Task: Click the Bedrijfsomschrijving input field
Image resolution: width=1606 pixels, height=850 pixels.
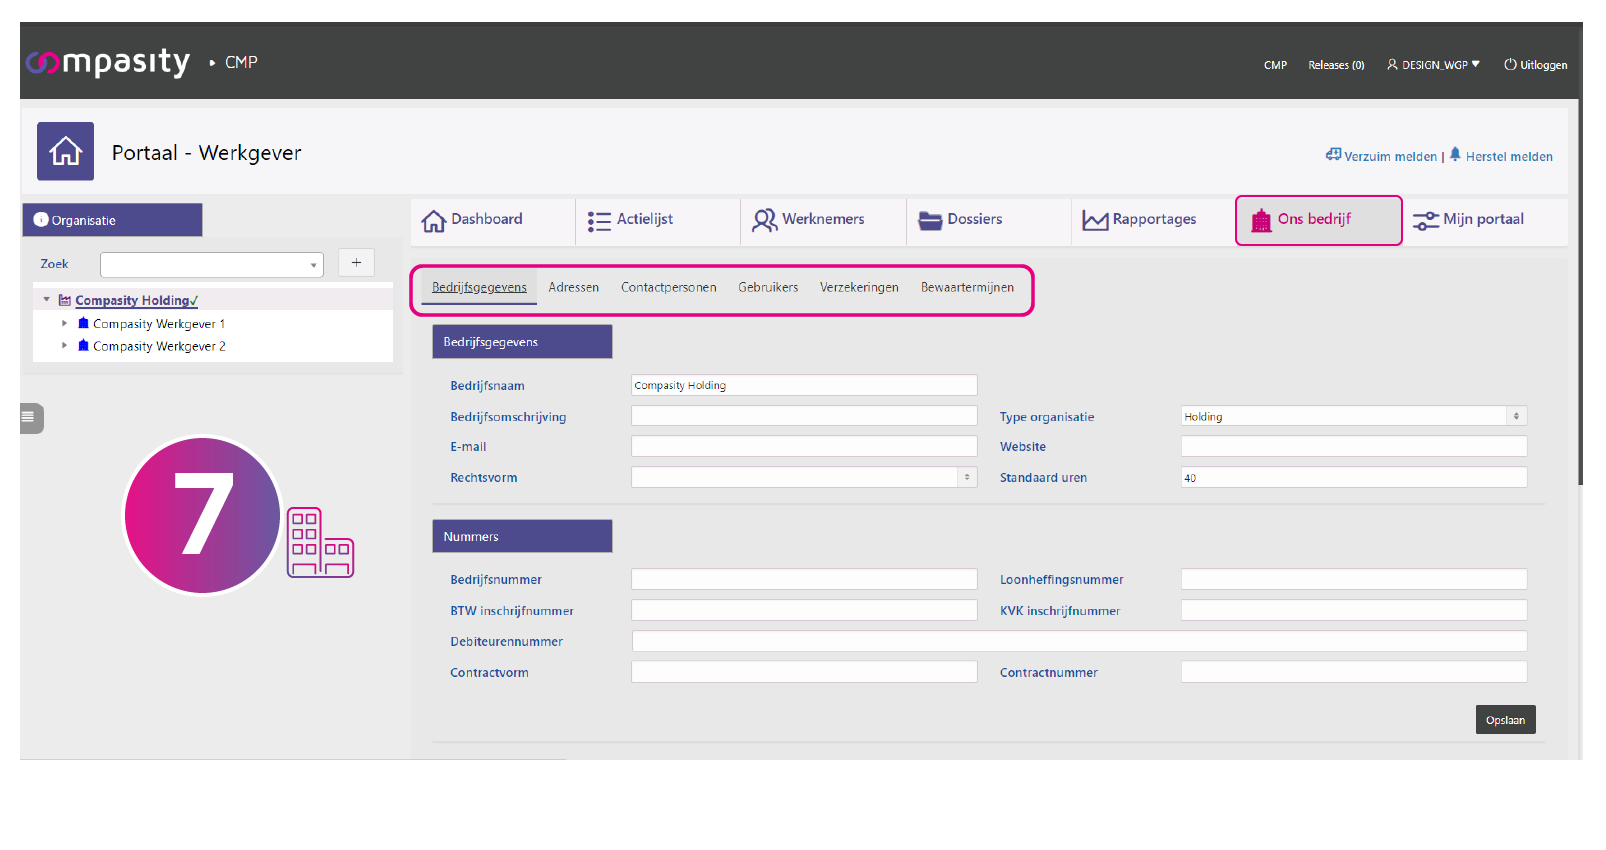Action: pos(804,416)
